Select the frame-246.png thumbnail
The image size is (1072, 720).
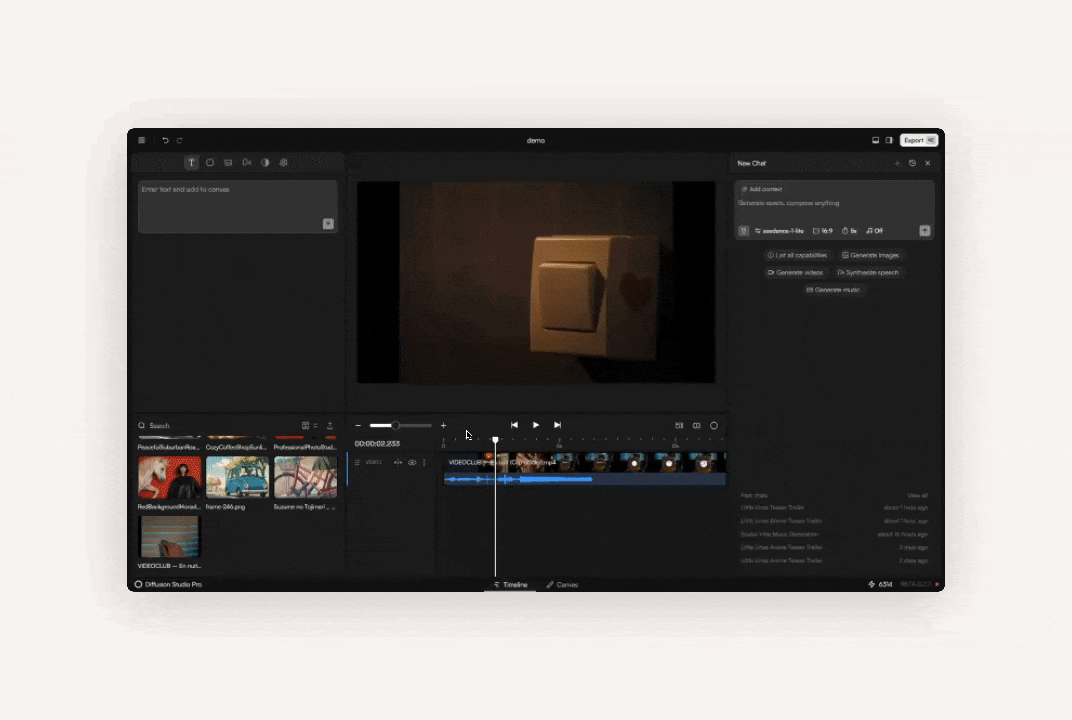click(237, 477)
